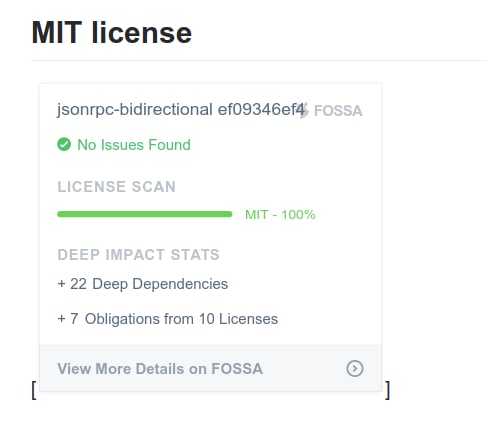
Task: Click the FOSSA brand text
Action: point(338,111)
